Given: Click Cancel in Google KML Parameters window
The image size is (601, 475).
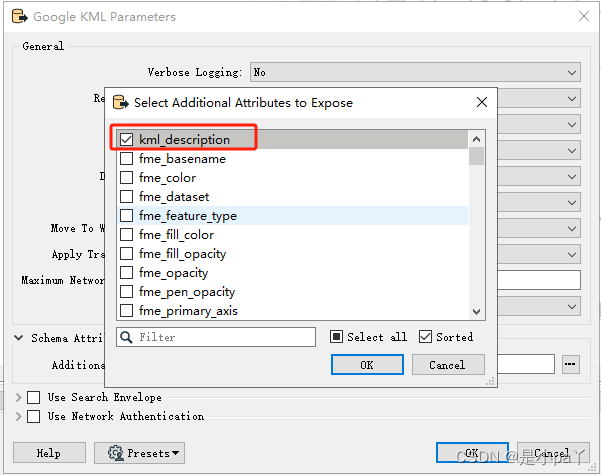Looking at the screenshot, I should pos(553,453).
